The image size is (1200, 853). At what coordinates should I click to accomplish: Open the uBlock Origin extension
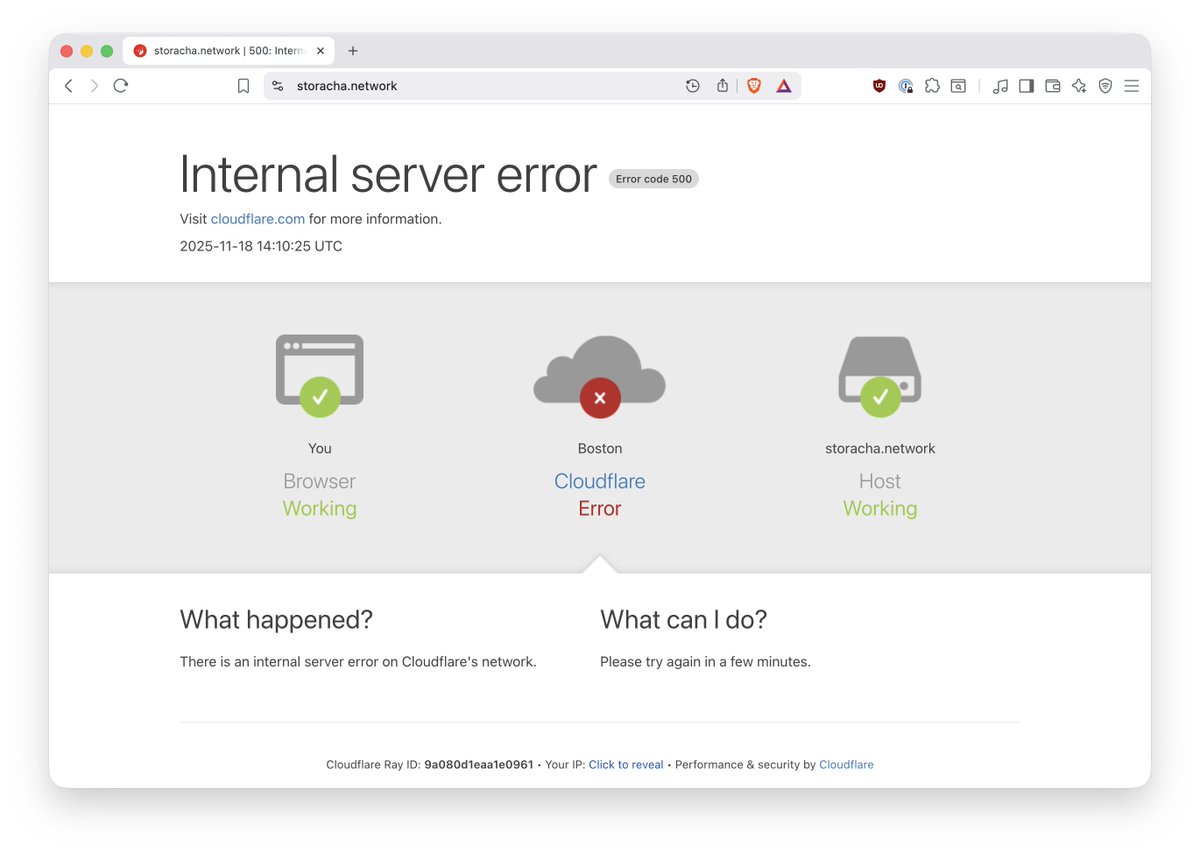[x=879, y=86]
